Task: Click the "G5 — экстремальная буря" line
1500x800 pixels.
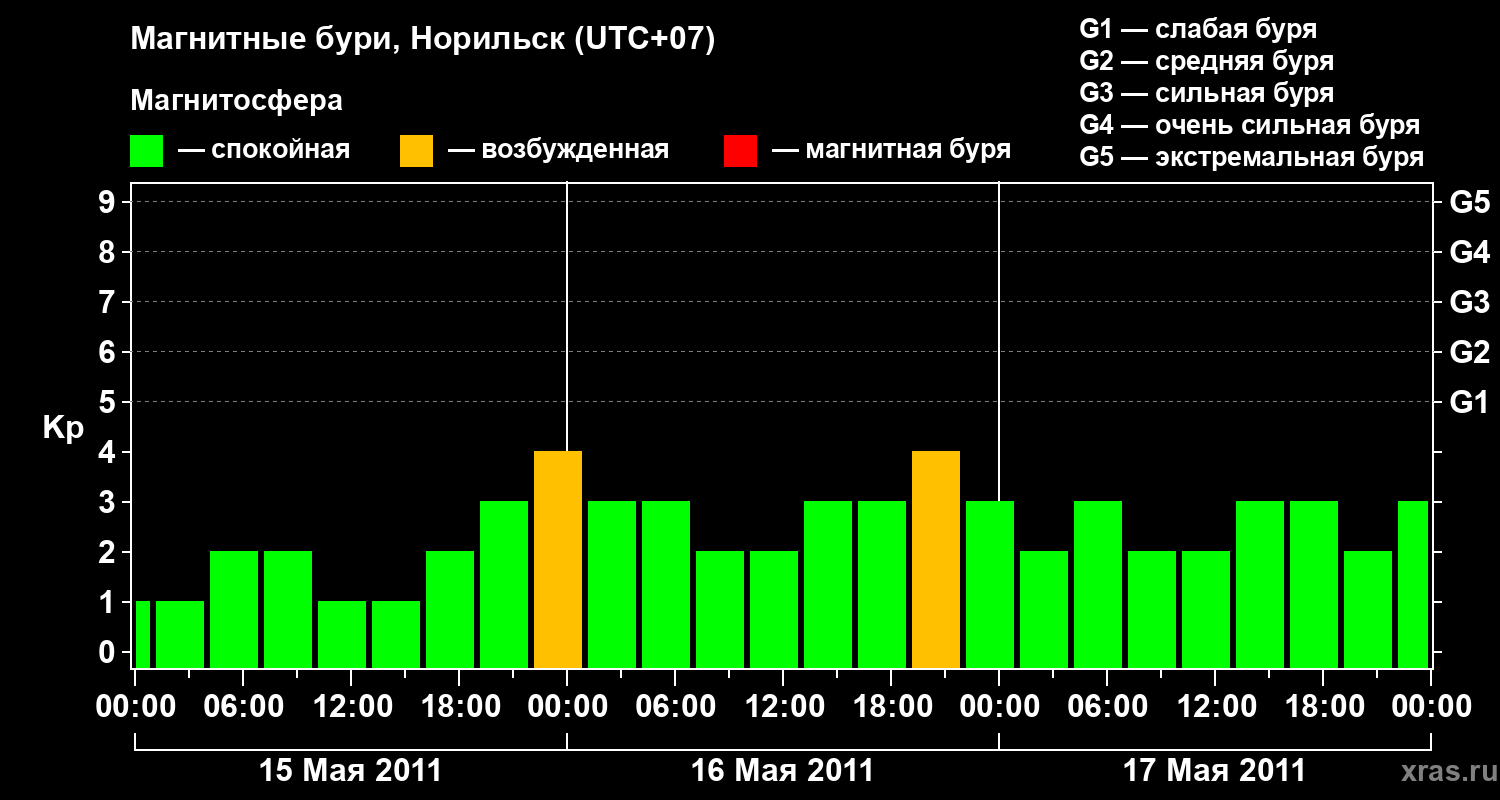Action: [x=1251, y=157]
